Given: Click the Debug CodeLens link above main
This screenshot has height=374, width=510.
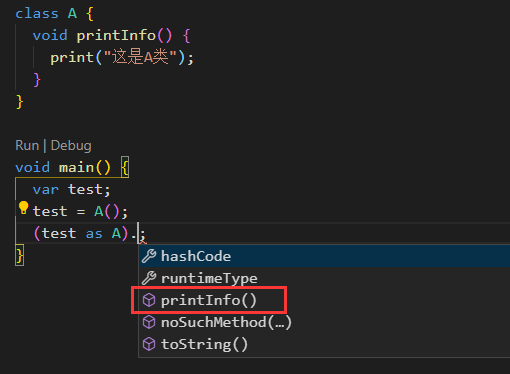Looking at the screenshot, I should click(x=71, y=146).
